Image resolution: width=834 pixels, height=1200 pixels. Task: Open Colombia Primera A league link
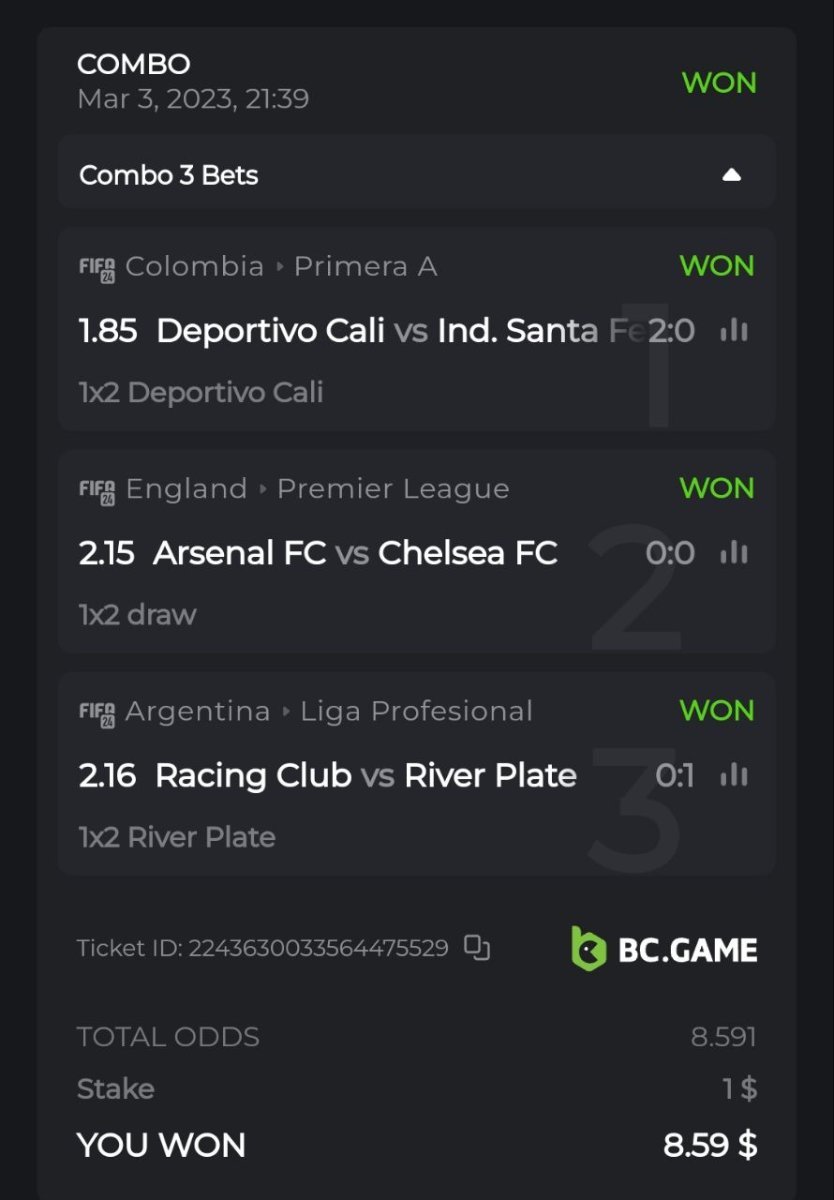coord(281,267)
